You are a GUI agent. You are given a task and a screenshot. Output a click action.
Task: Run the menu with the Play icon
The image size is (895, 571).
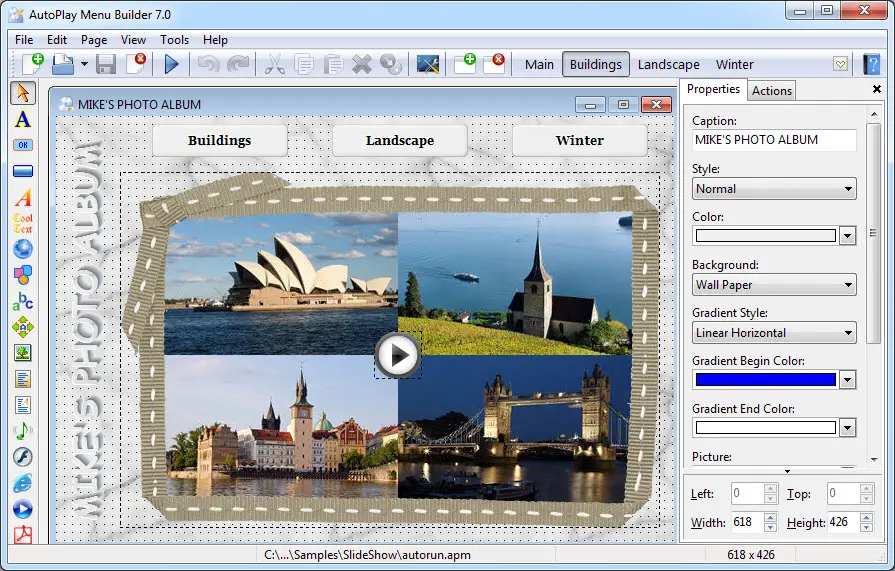171,64
